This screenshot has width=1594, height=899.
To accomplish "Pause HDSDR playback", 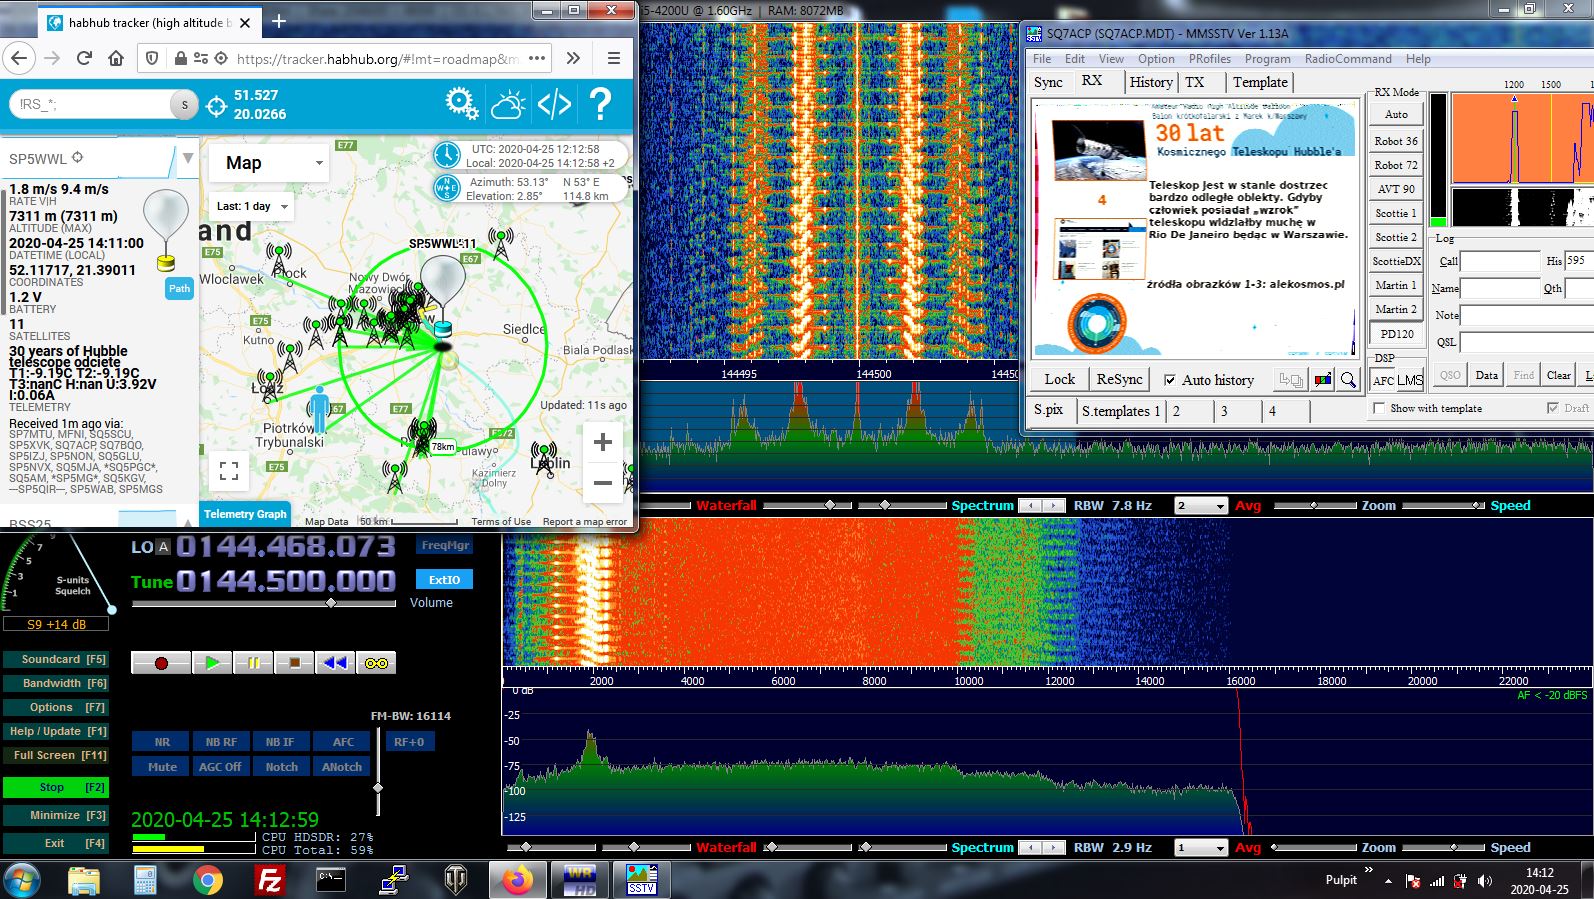I will pos(253,663).
